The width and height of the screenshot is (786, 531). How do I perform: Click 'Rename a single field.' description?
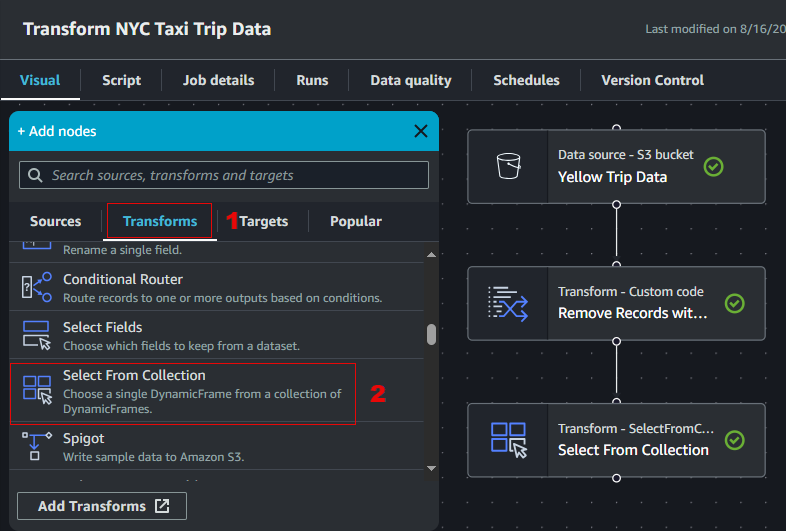click(122, 250)
